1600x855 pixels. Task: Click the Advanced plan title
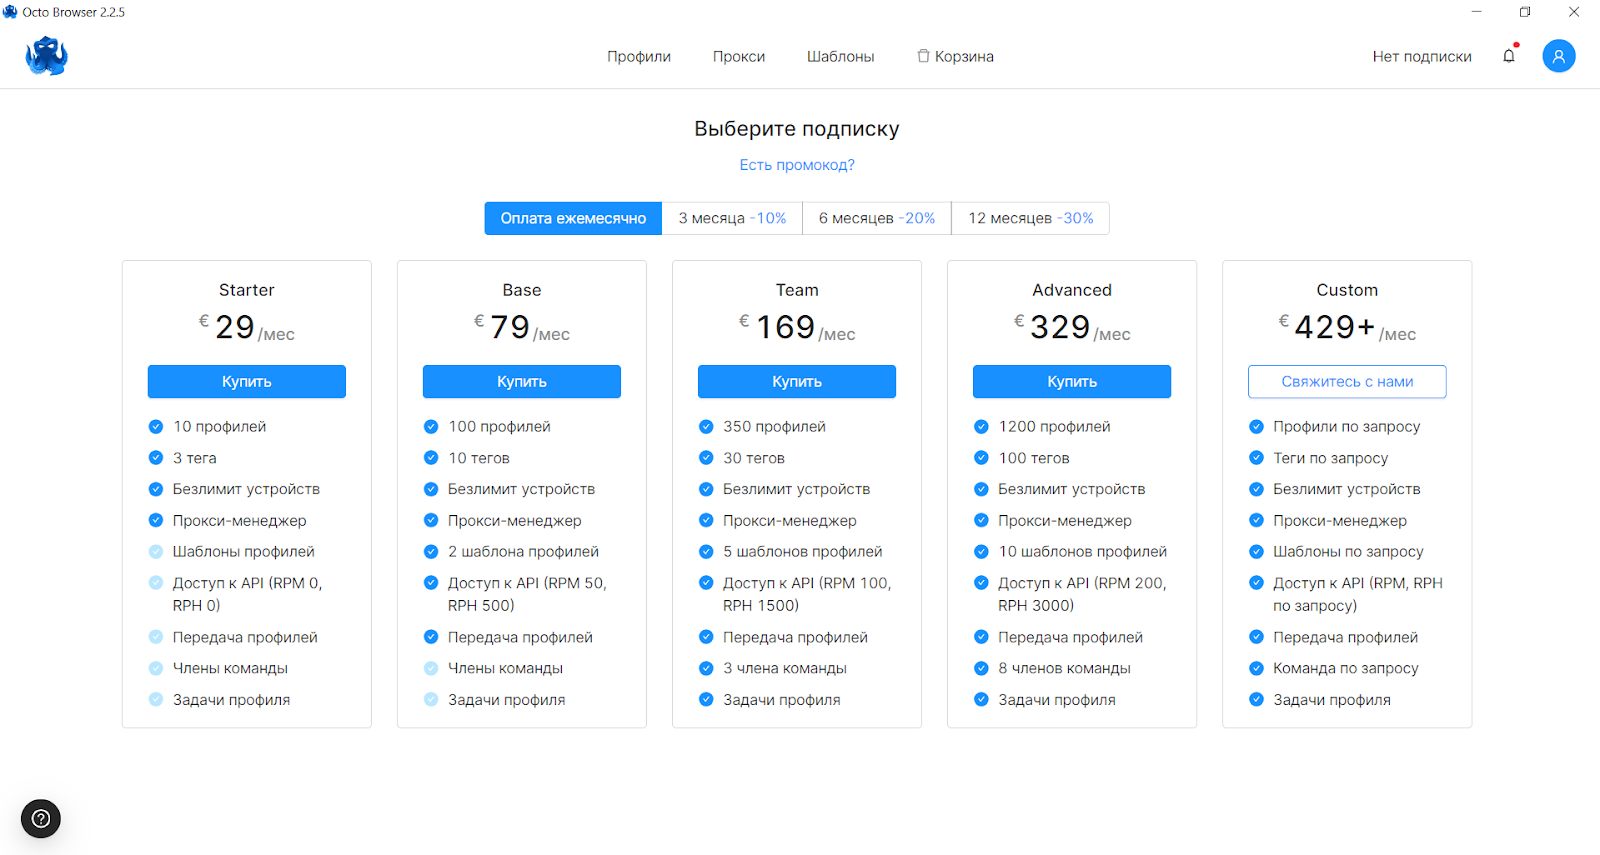[x=1072, y=290]
